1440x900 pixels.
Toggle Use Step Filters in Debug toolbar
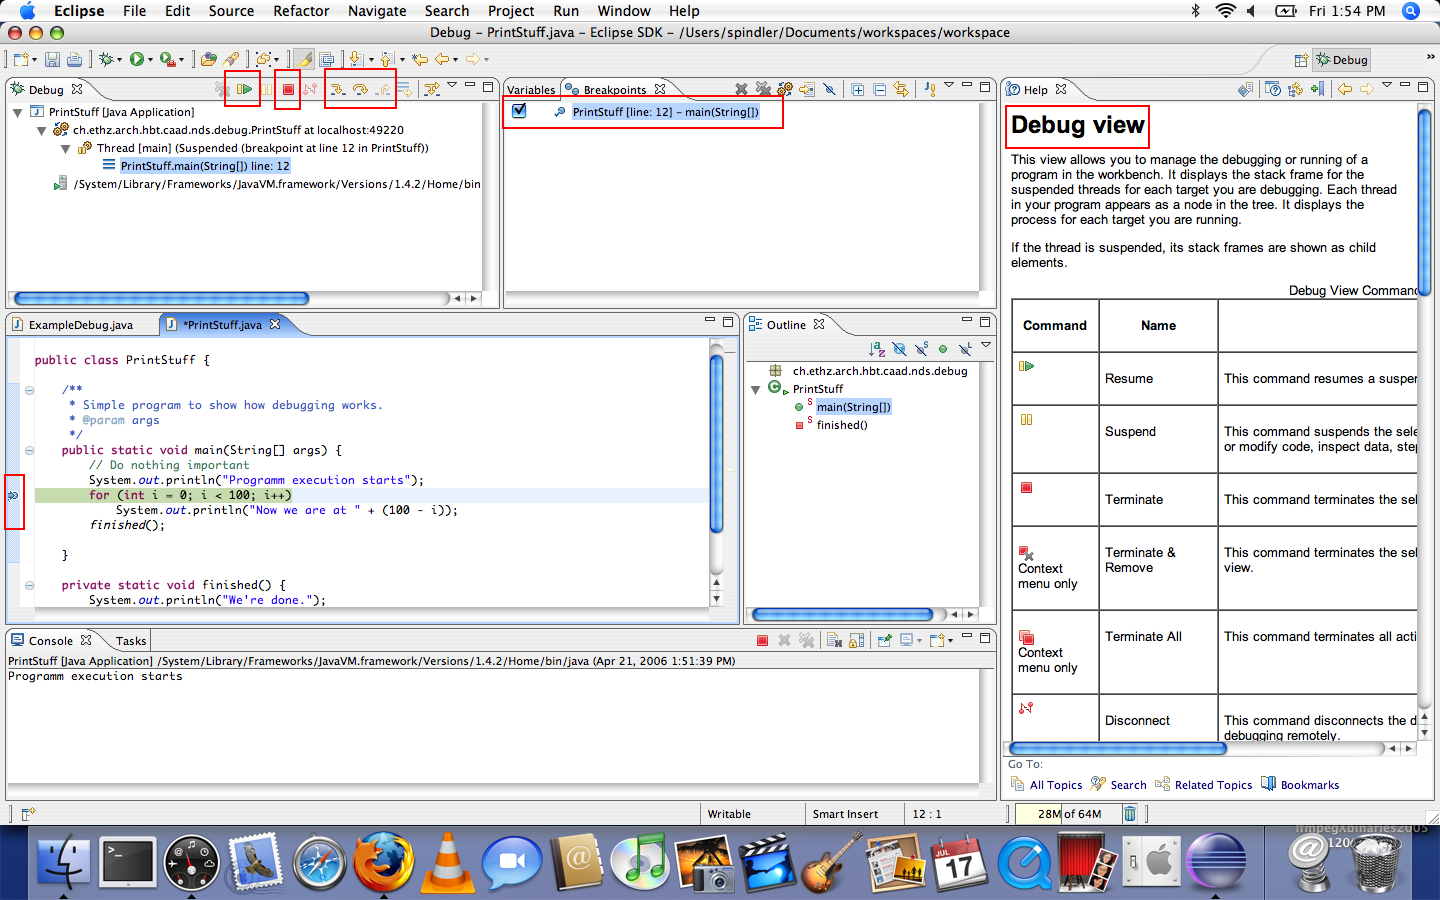(x=432, y=89)
